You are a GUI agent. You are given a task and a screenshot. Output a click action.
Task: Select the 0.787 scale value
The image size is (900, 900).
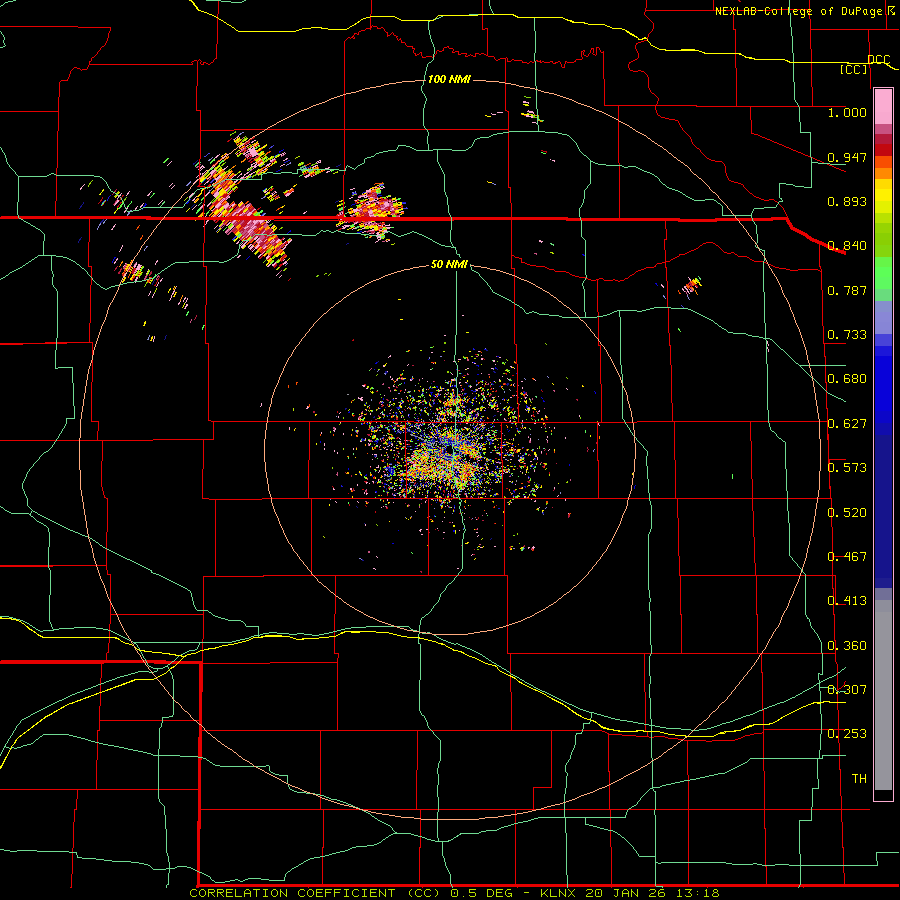click(x=847, y=290)
